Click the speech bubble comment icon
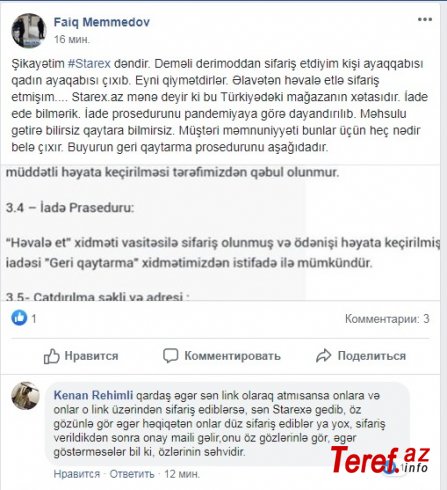 coord(171,356)
